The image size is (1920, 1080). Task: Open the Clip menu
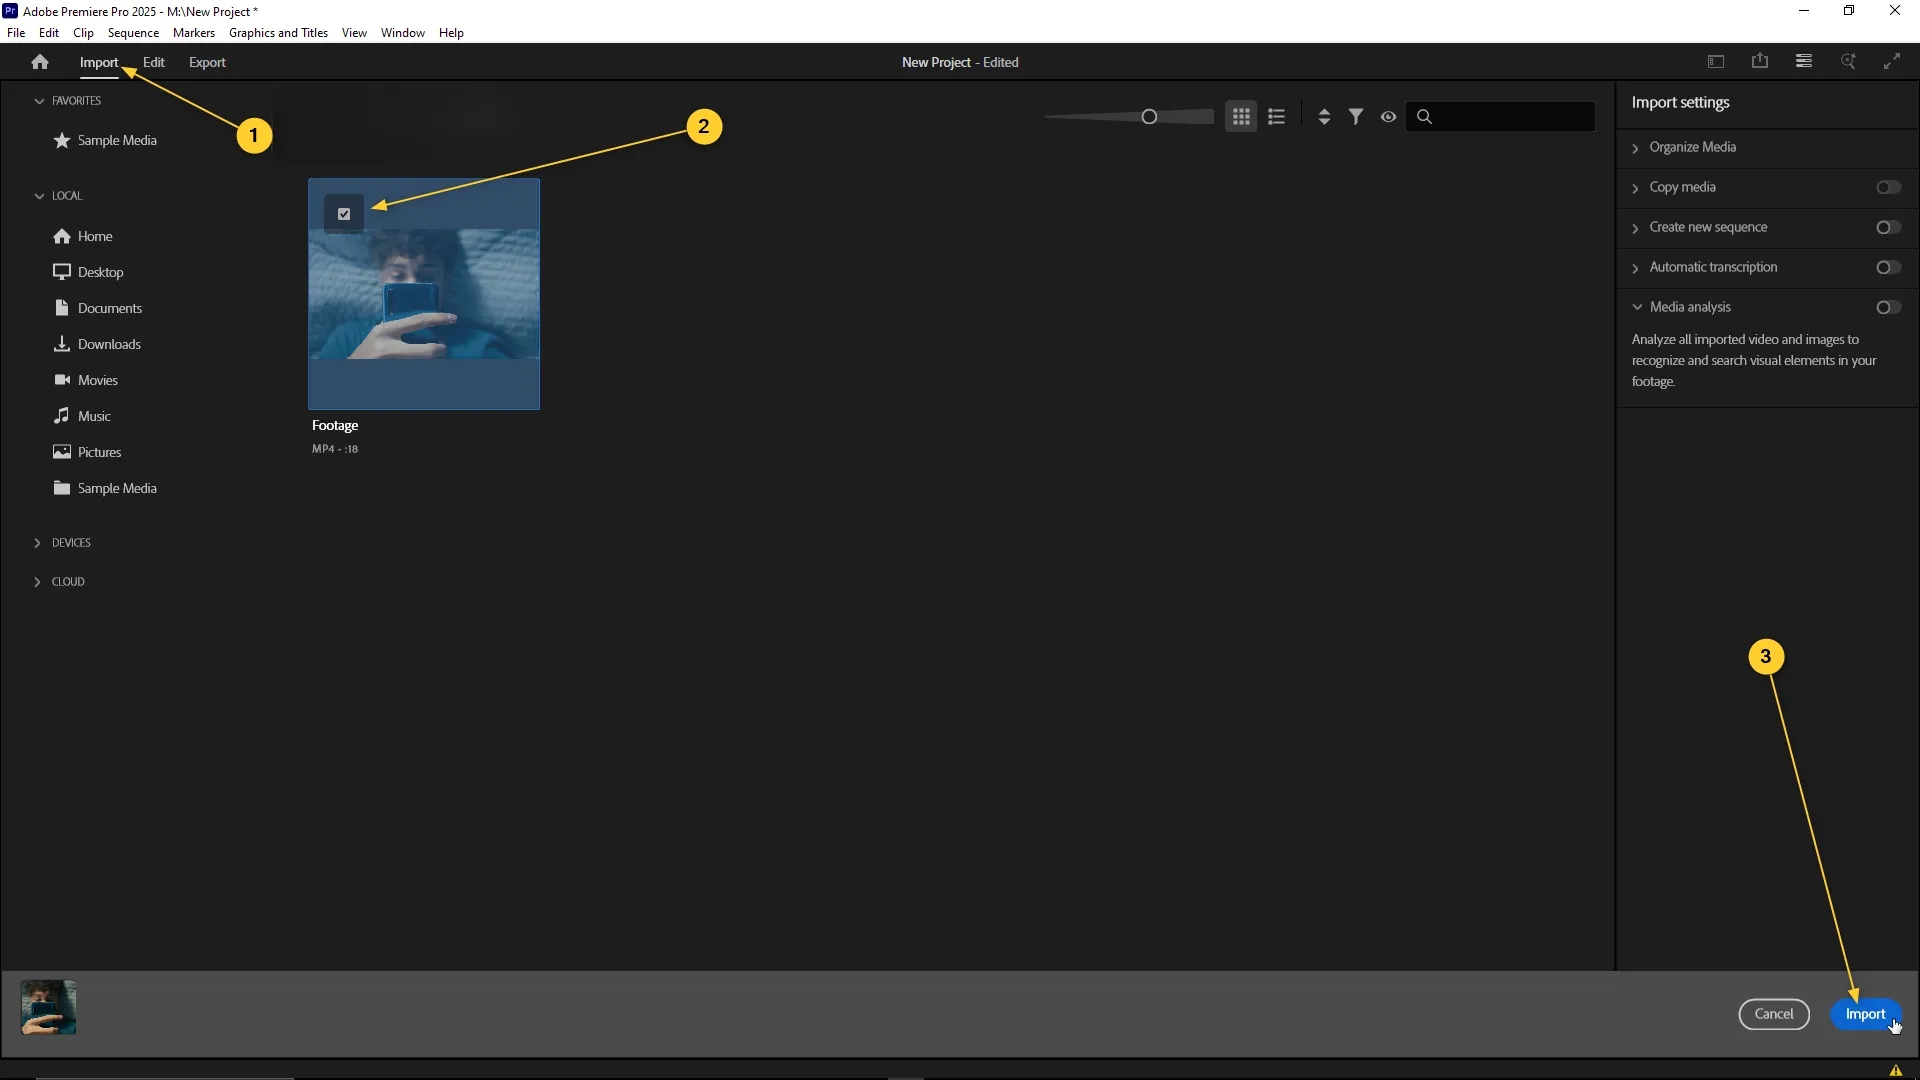pos(83,33)
